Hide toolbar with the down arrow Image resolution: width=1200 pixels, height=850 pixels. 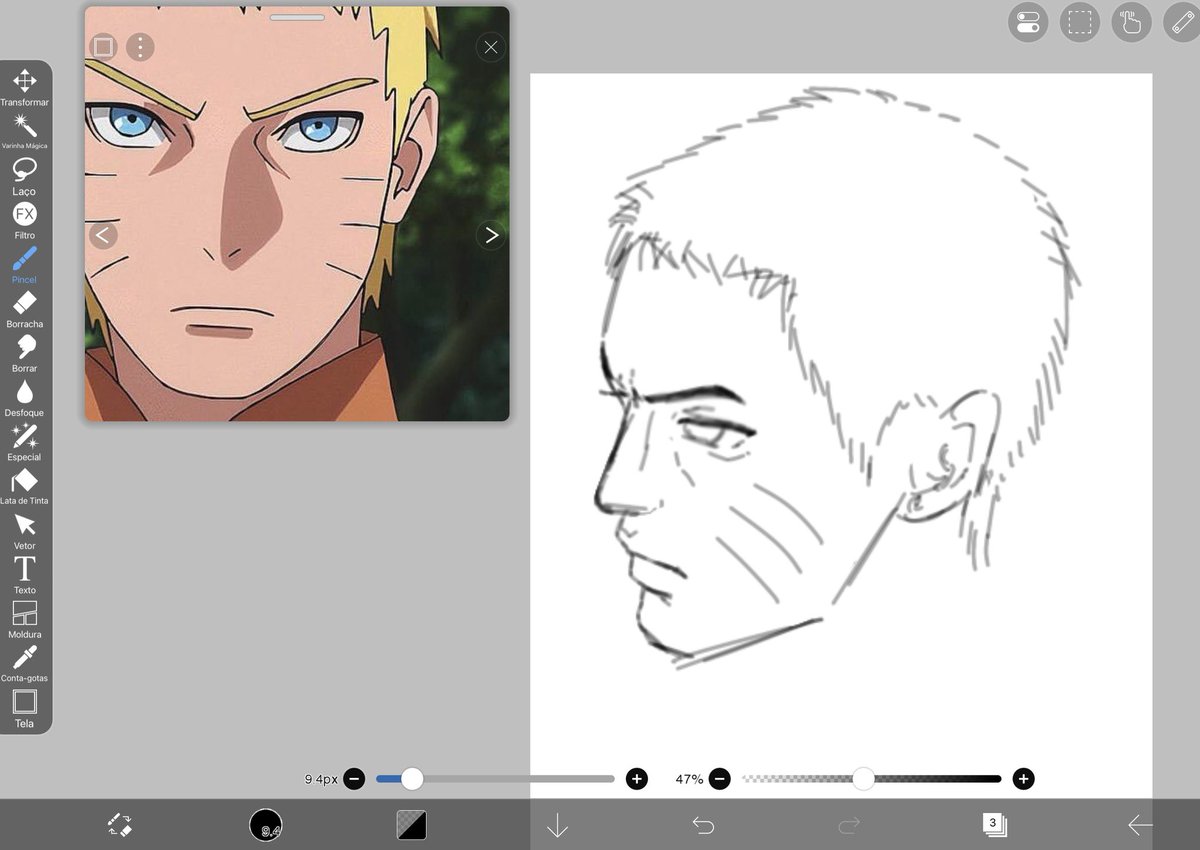pos(557,825)
